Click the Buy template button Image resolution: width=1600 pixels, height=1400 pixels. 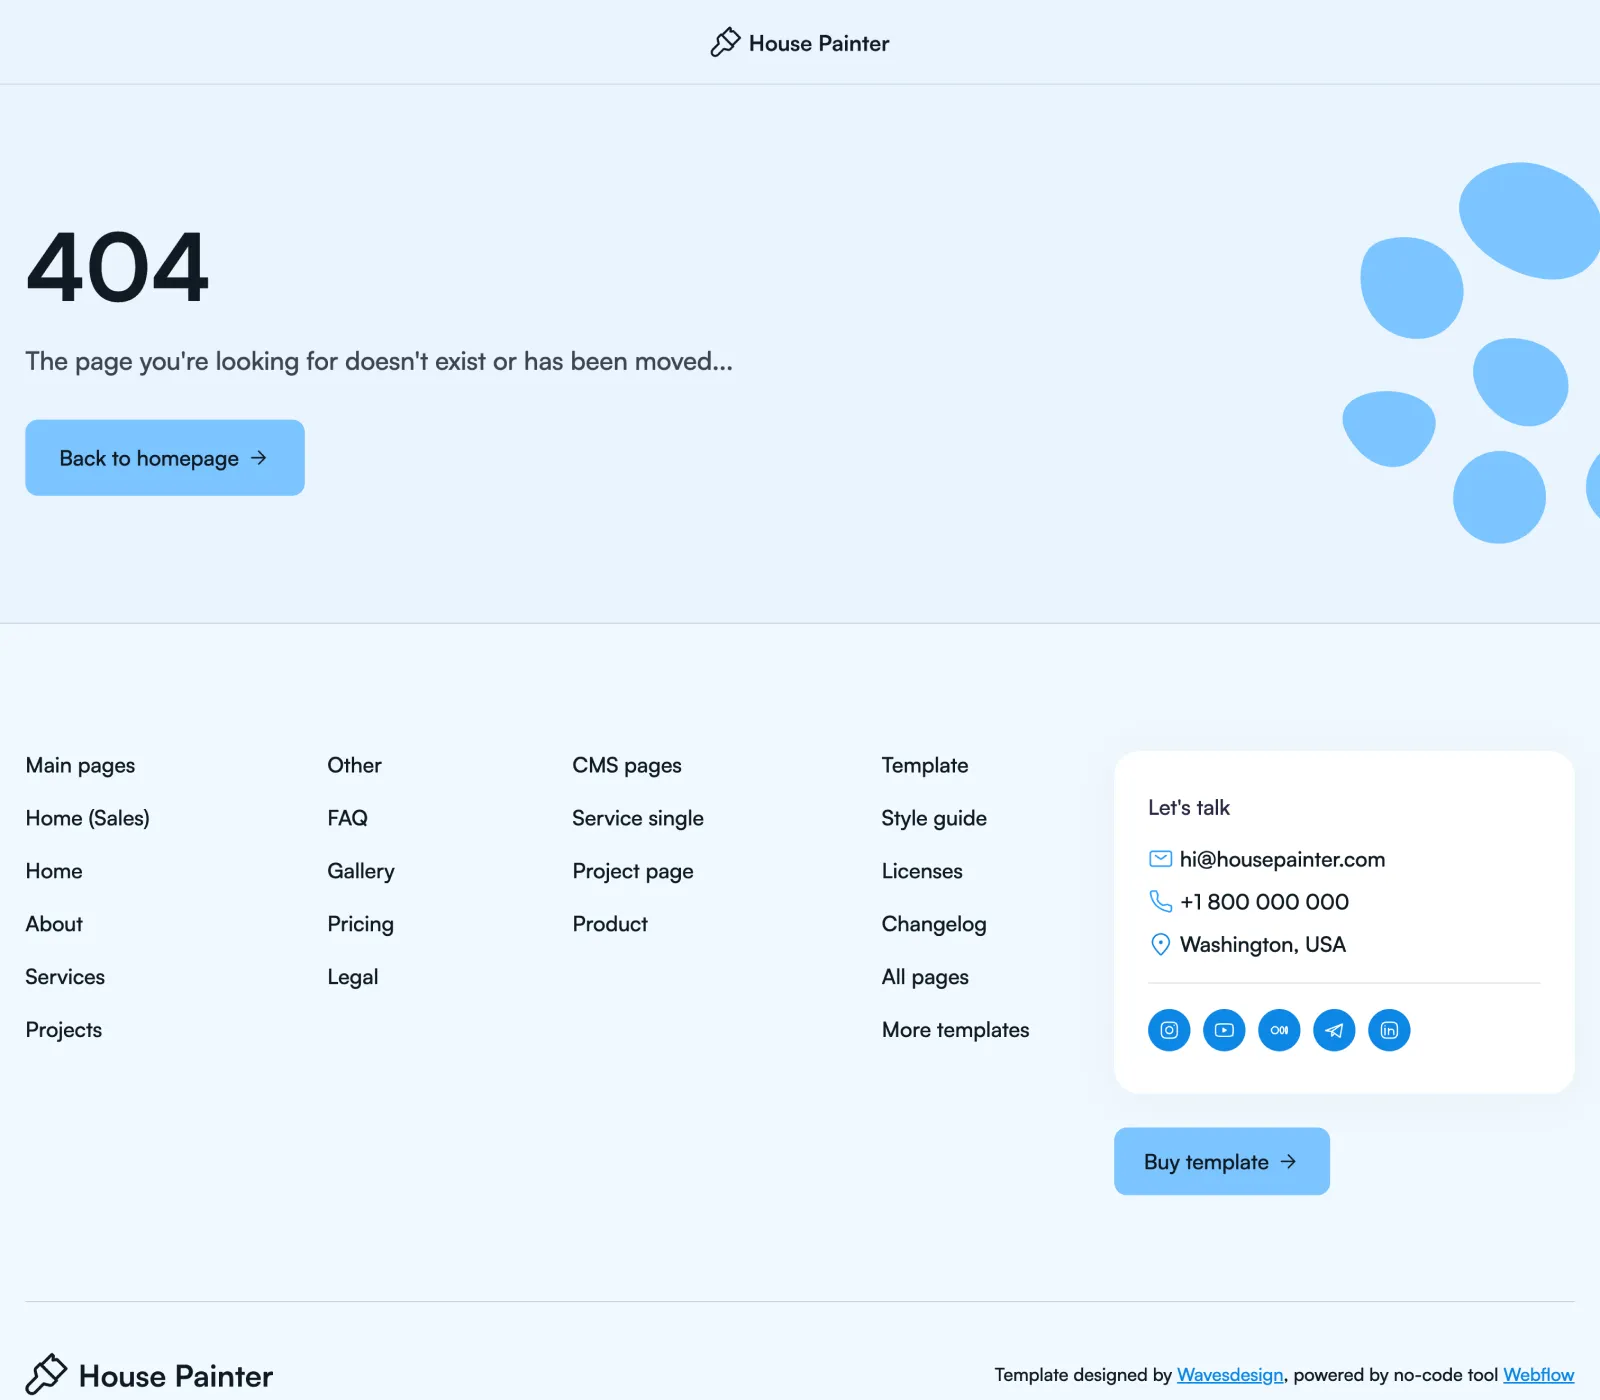tap(1222, 1161)
